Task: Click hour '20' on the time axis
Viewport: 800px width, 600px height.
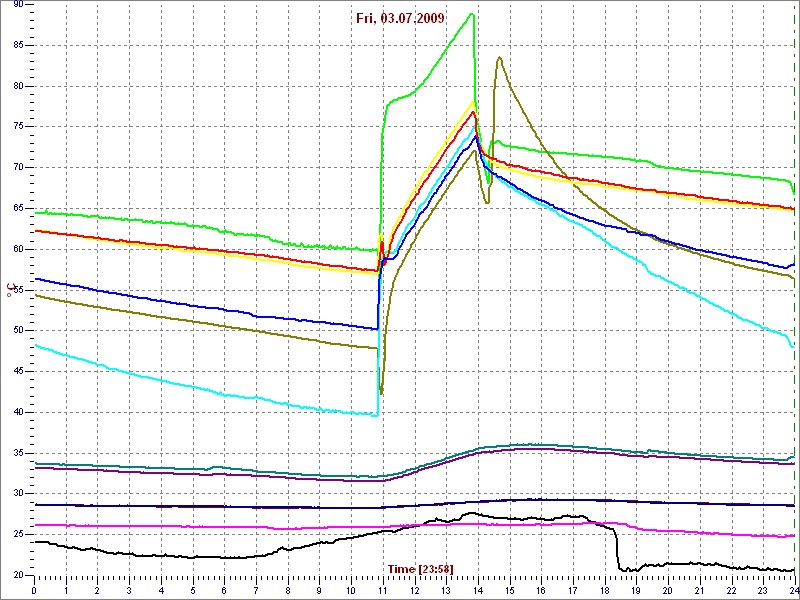Action: coord(668,589)
